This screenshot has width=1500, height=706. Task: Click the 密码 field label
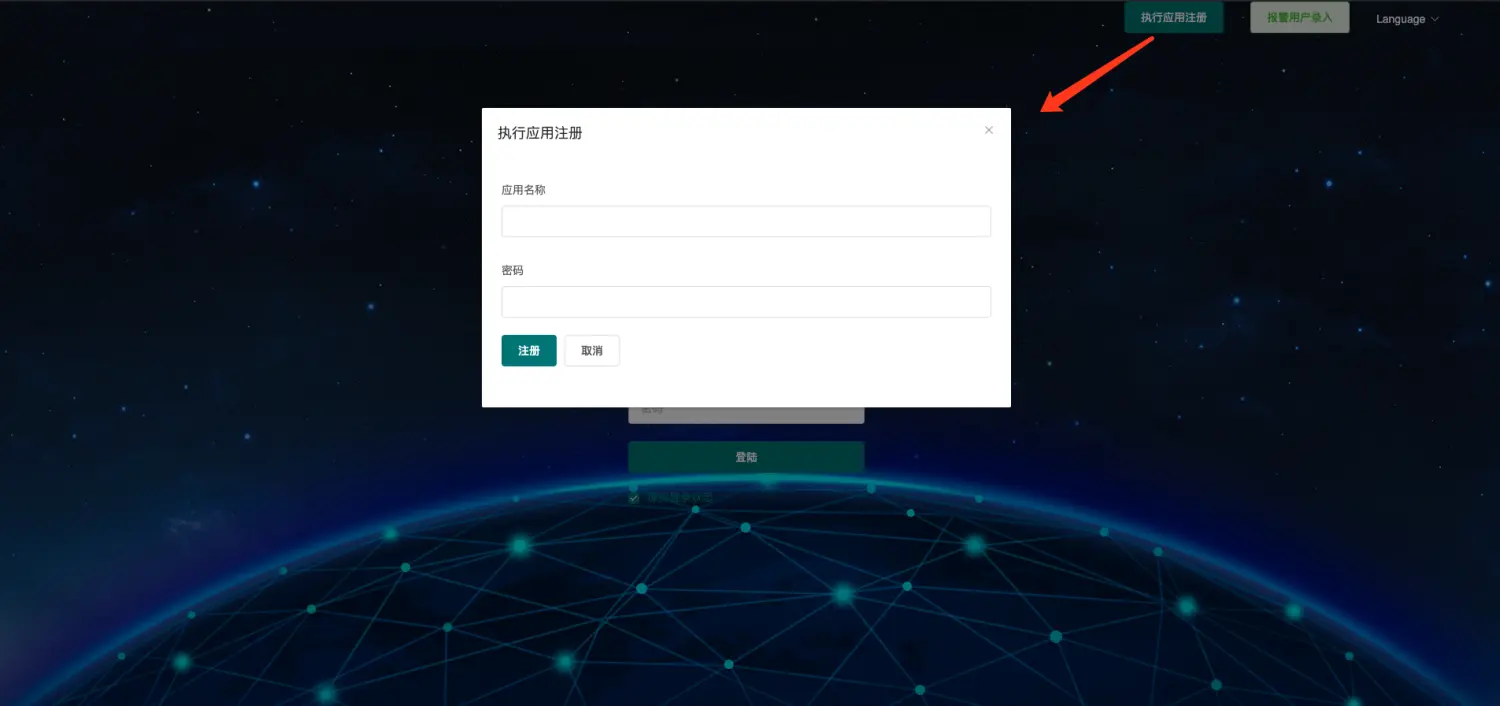click(x=513, y=270)
